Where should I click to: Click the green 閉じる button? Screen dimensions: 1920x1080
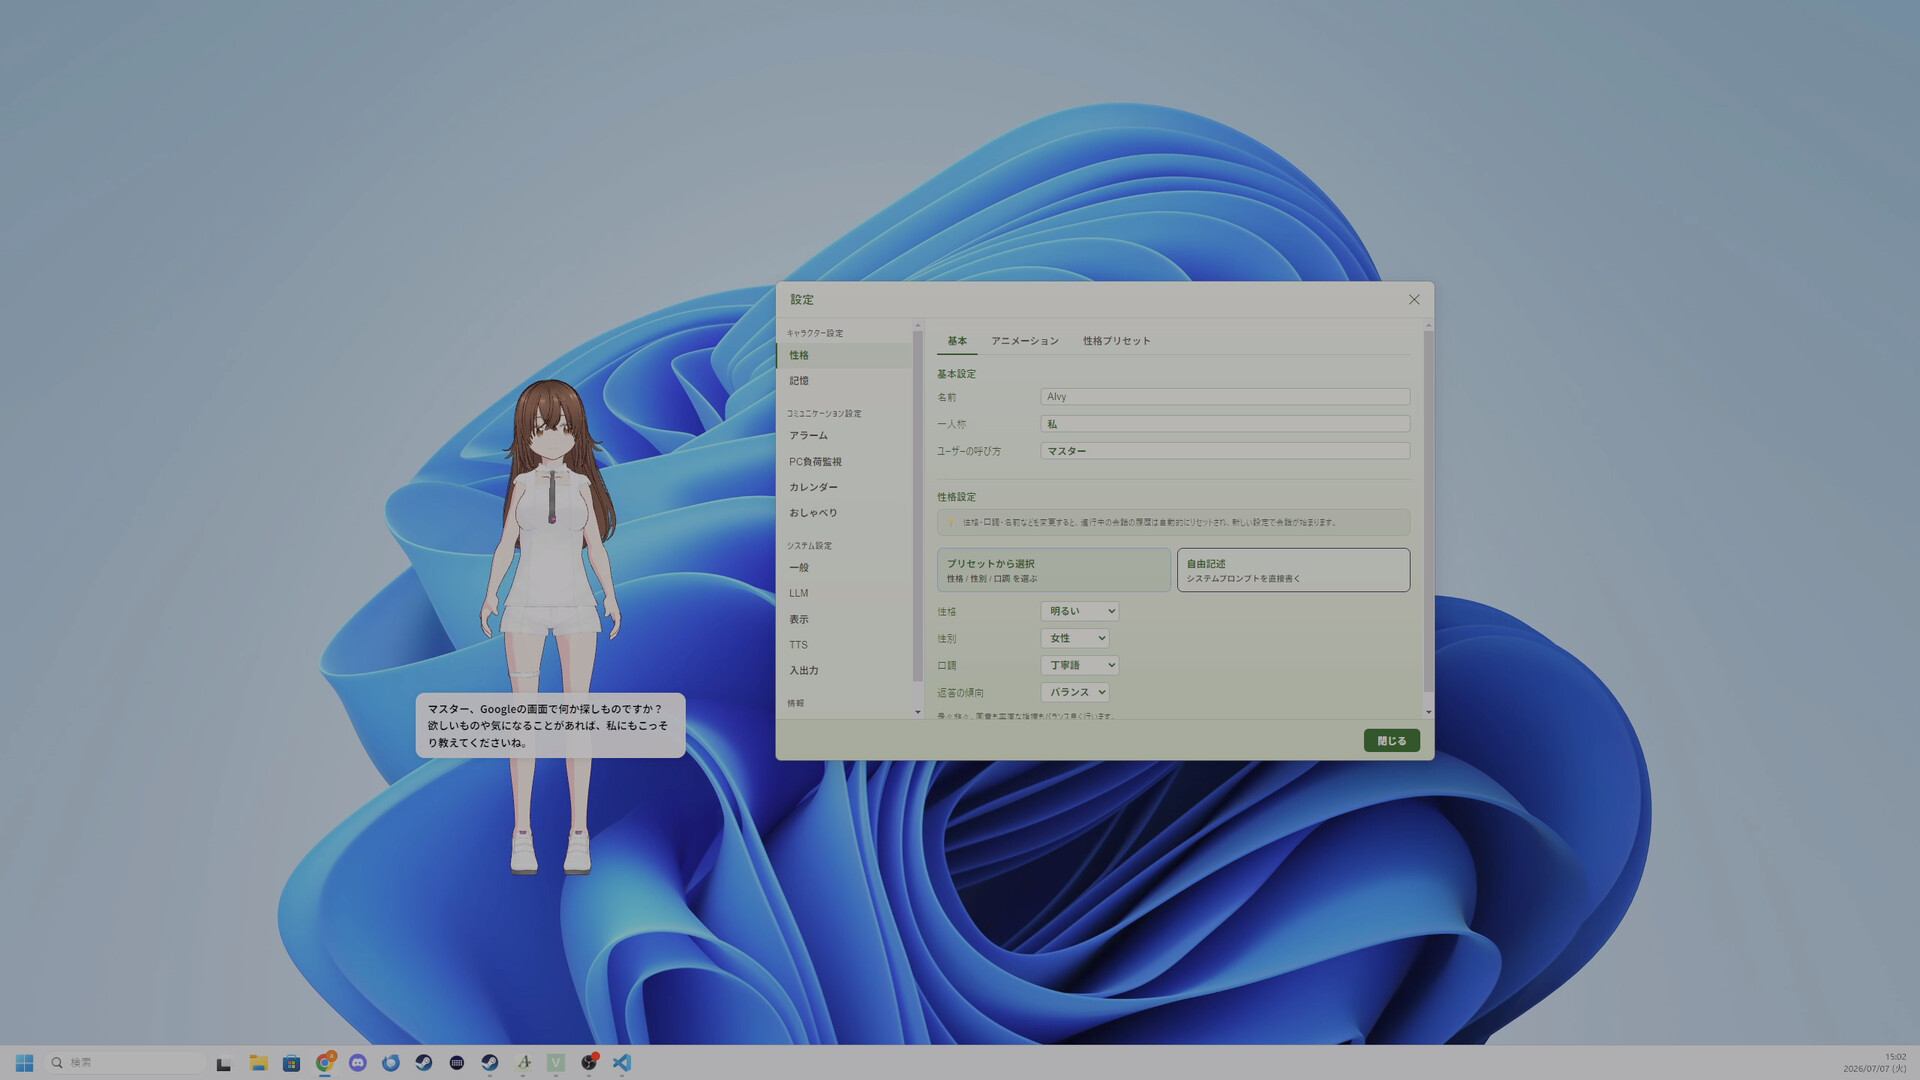(x=1391, y=741)
